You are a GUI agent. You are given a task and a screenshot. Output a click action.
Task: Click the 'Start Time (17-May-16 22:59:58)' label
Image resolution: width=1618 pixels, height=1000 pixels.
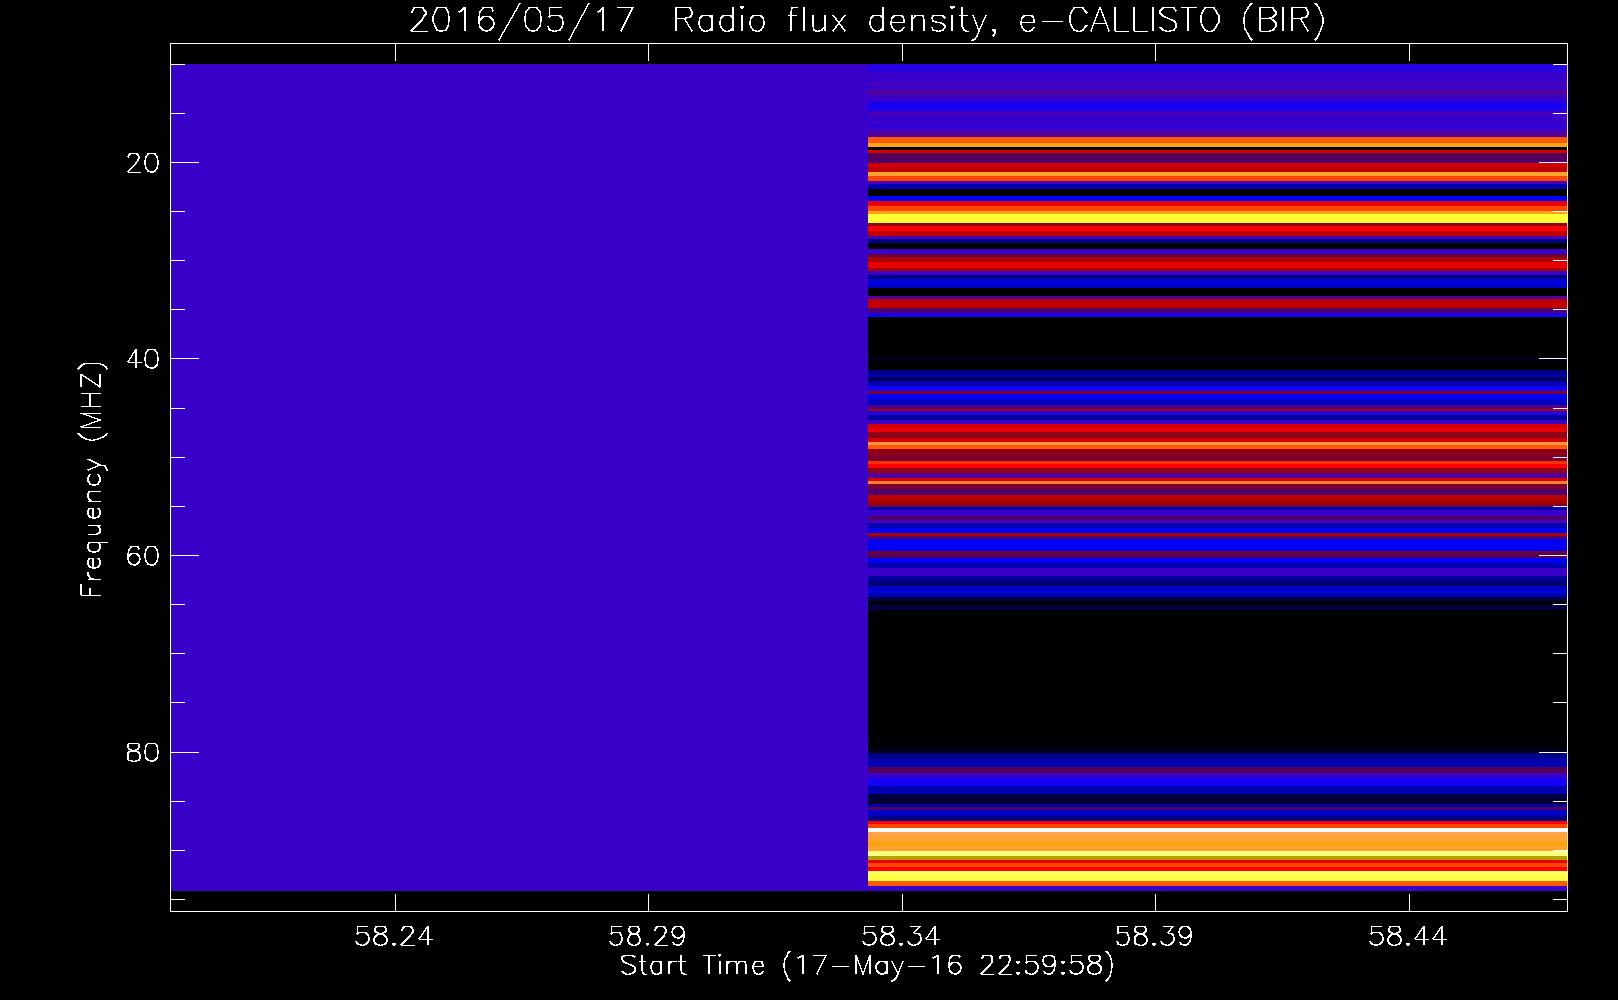pos(867,966)
